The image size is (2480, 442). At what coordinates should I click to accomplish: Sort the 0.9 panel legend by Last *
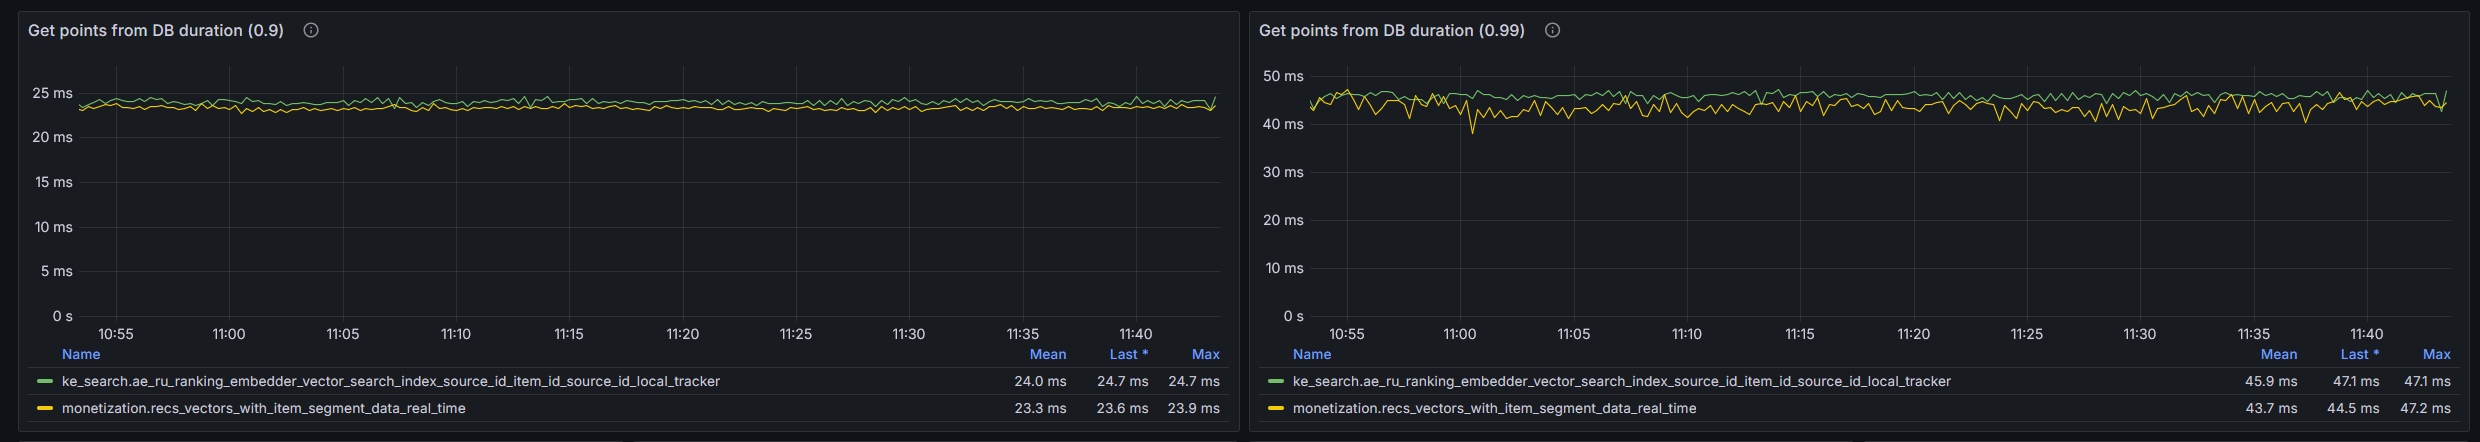click(1128, 354)
